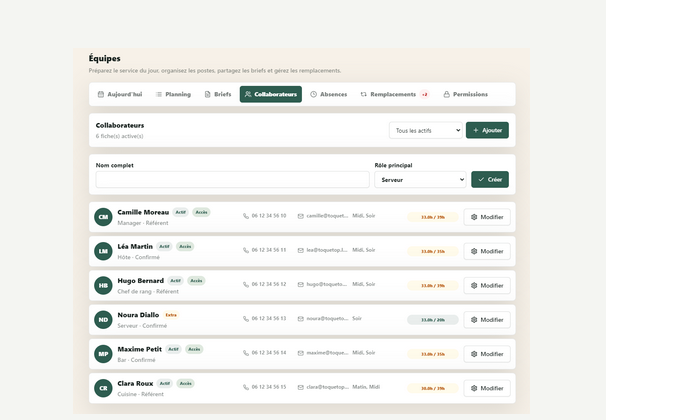Click the mail icon in Clara Roux's row

click(301, 387)
